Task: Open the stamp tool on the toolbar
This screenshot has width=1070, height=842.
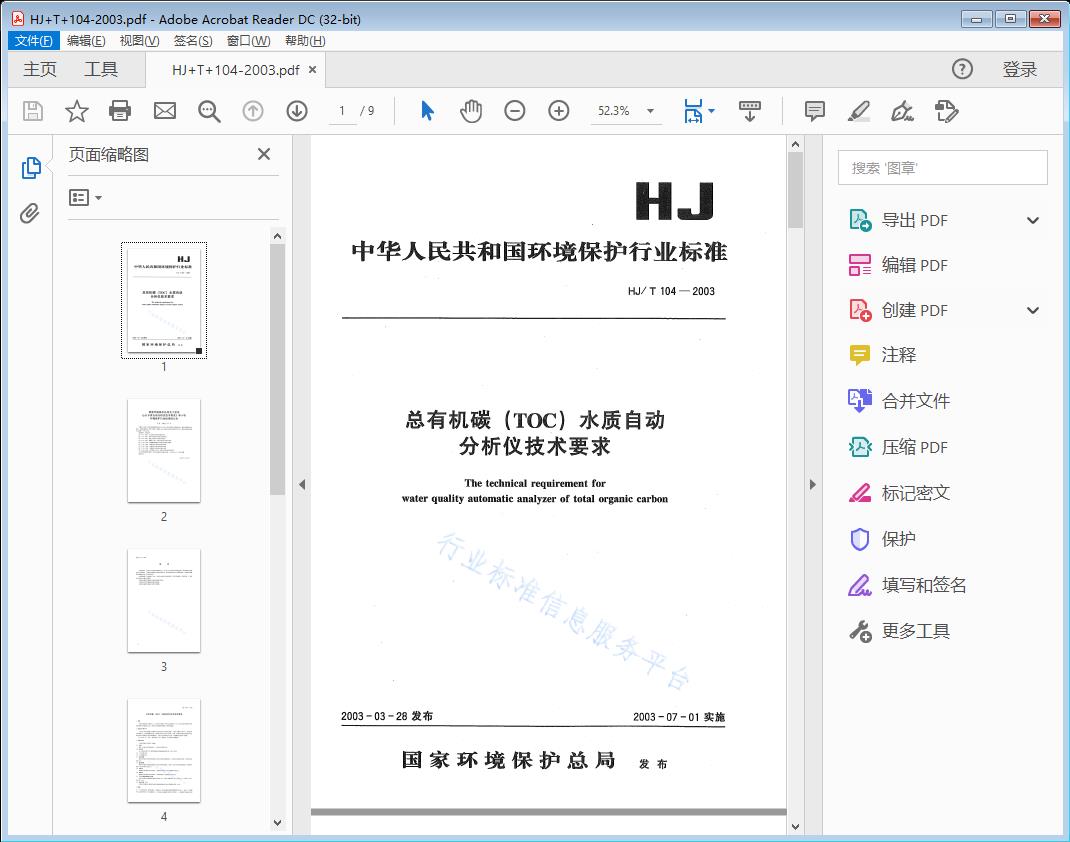Action: point(947,111)
